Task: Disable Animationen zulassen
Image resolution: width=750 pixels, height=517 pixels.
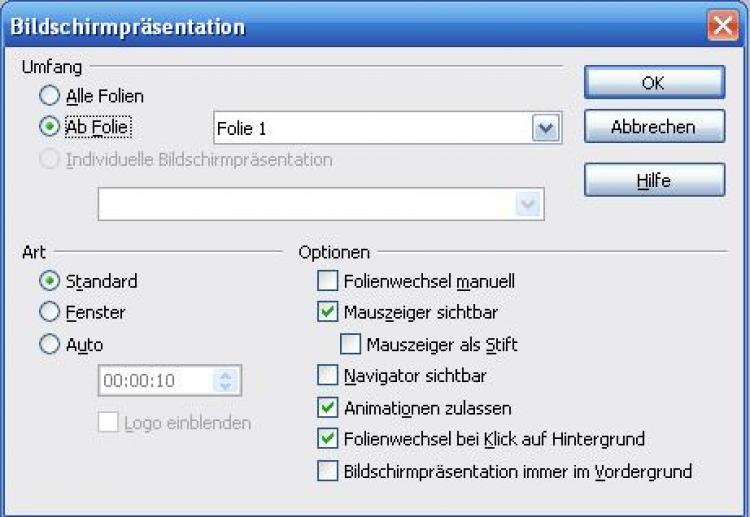Action: 328,408
